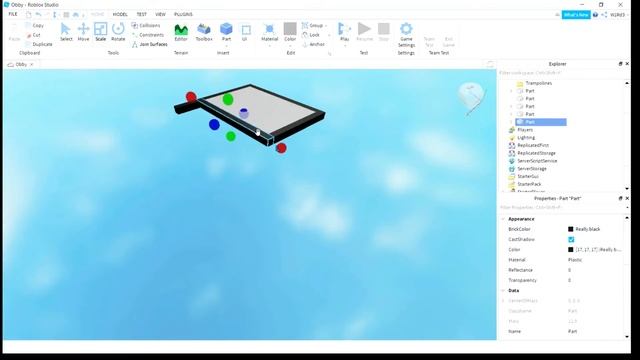This screenshot has height=360, width=640.
Task: Switch to the VIEW tab
Action: tap(160, 14)
